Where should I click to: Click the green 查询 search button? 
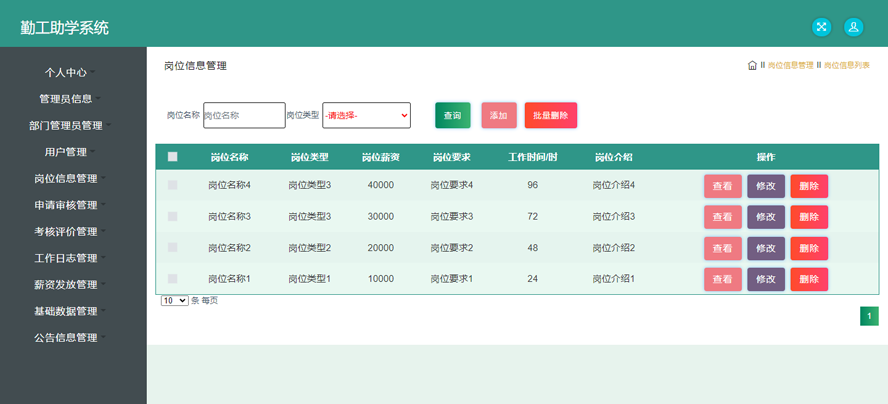[x=452, y=115]
